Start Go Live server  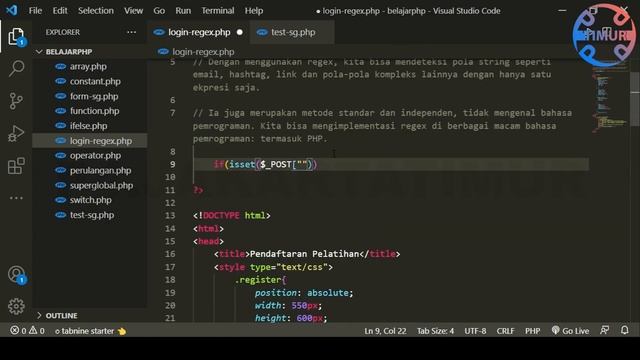tap(570, 331)
